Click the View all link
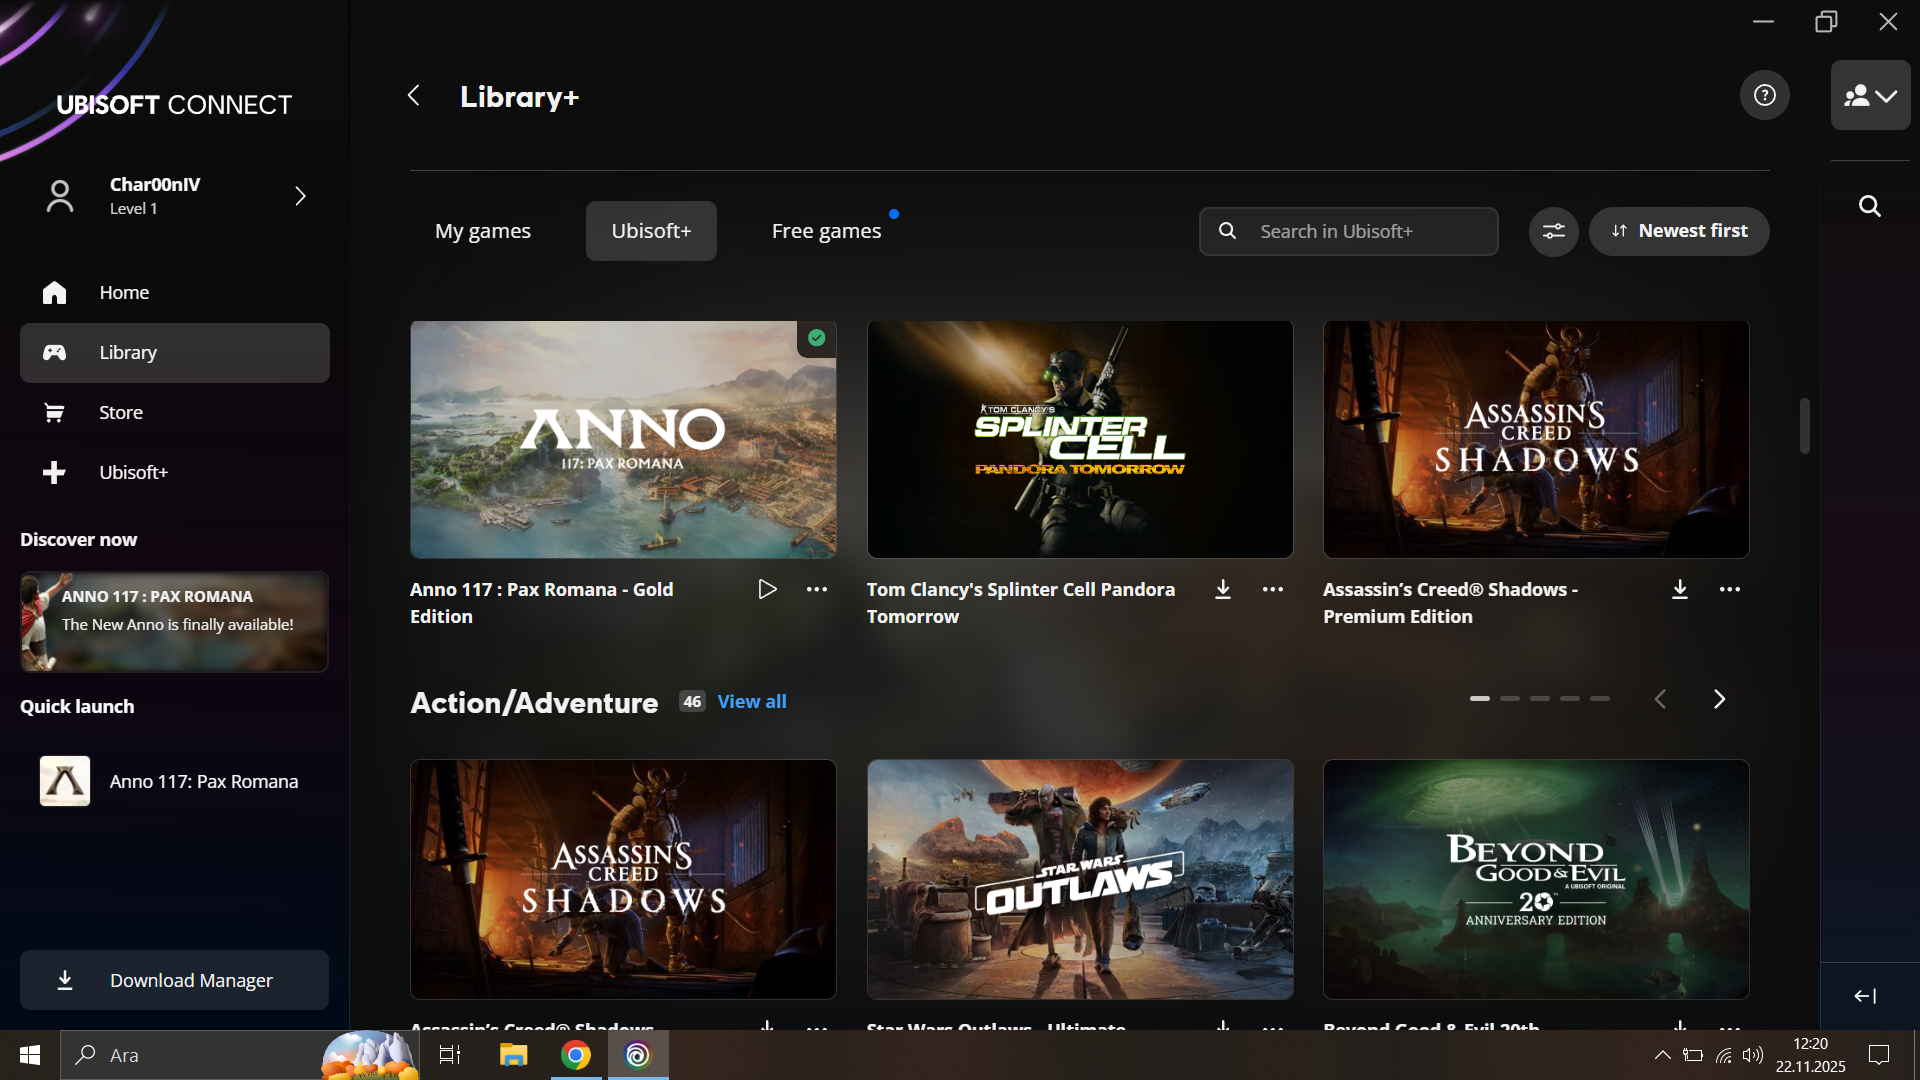This screenshot has width=1920, height=1080. tap(751, 701)
